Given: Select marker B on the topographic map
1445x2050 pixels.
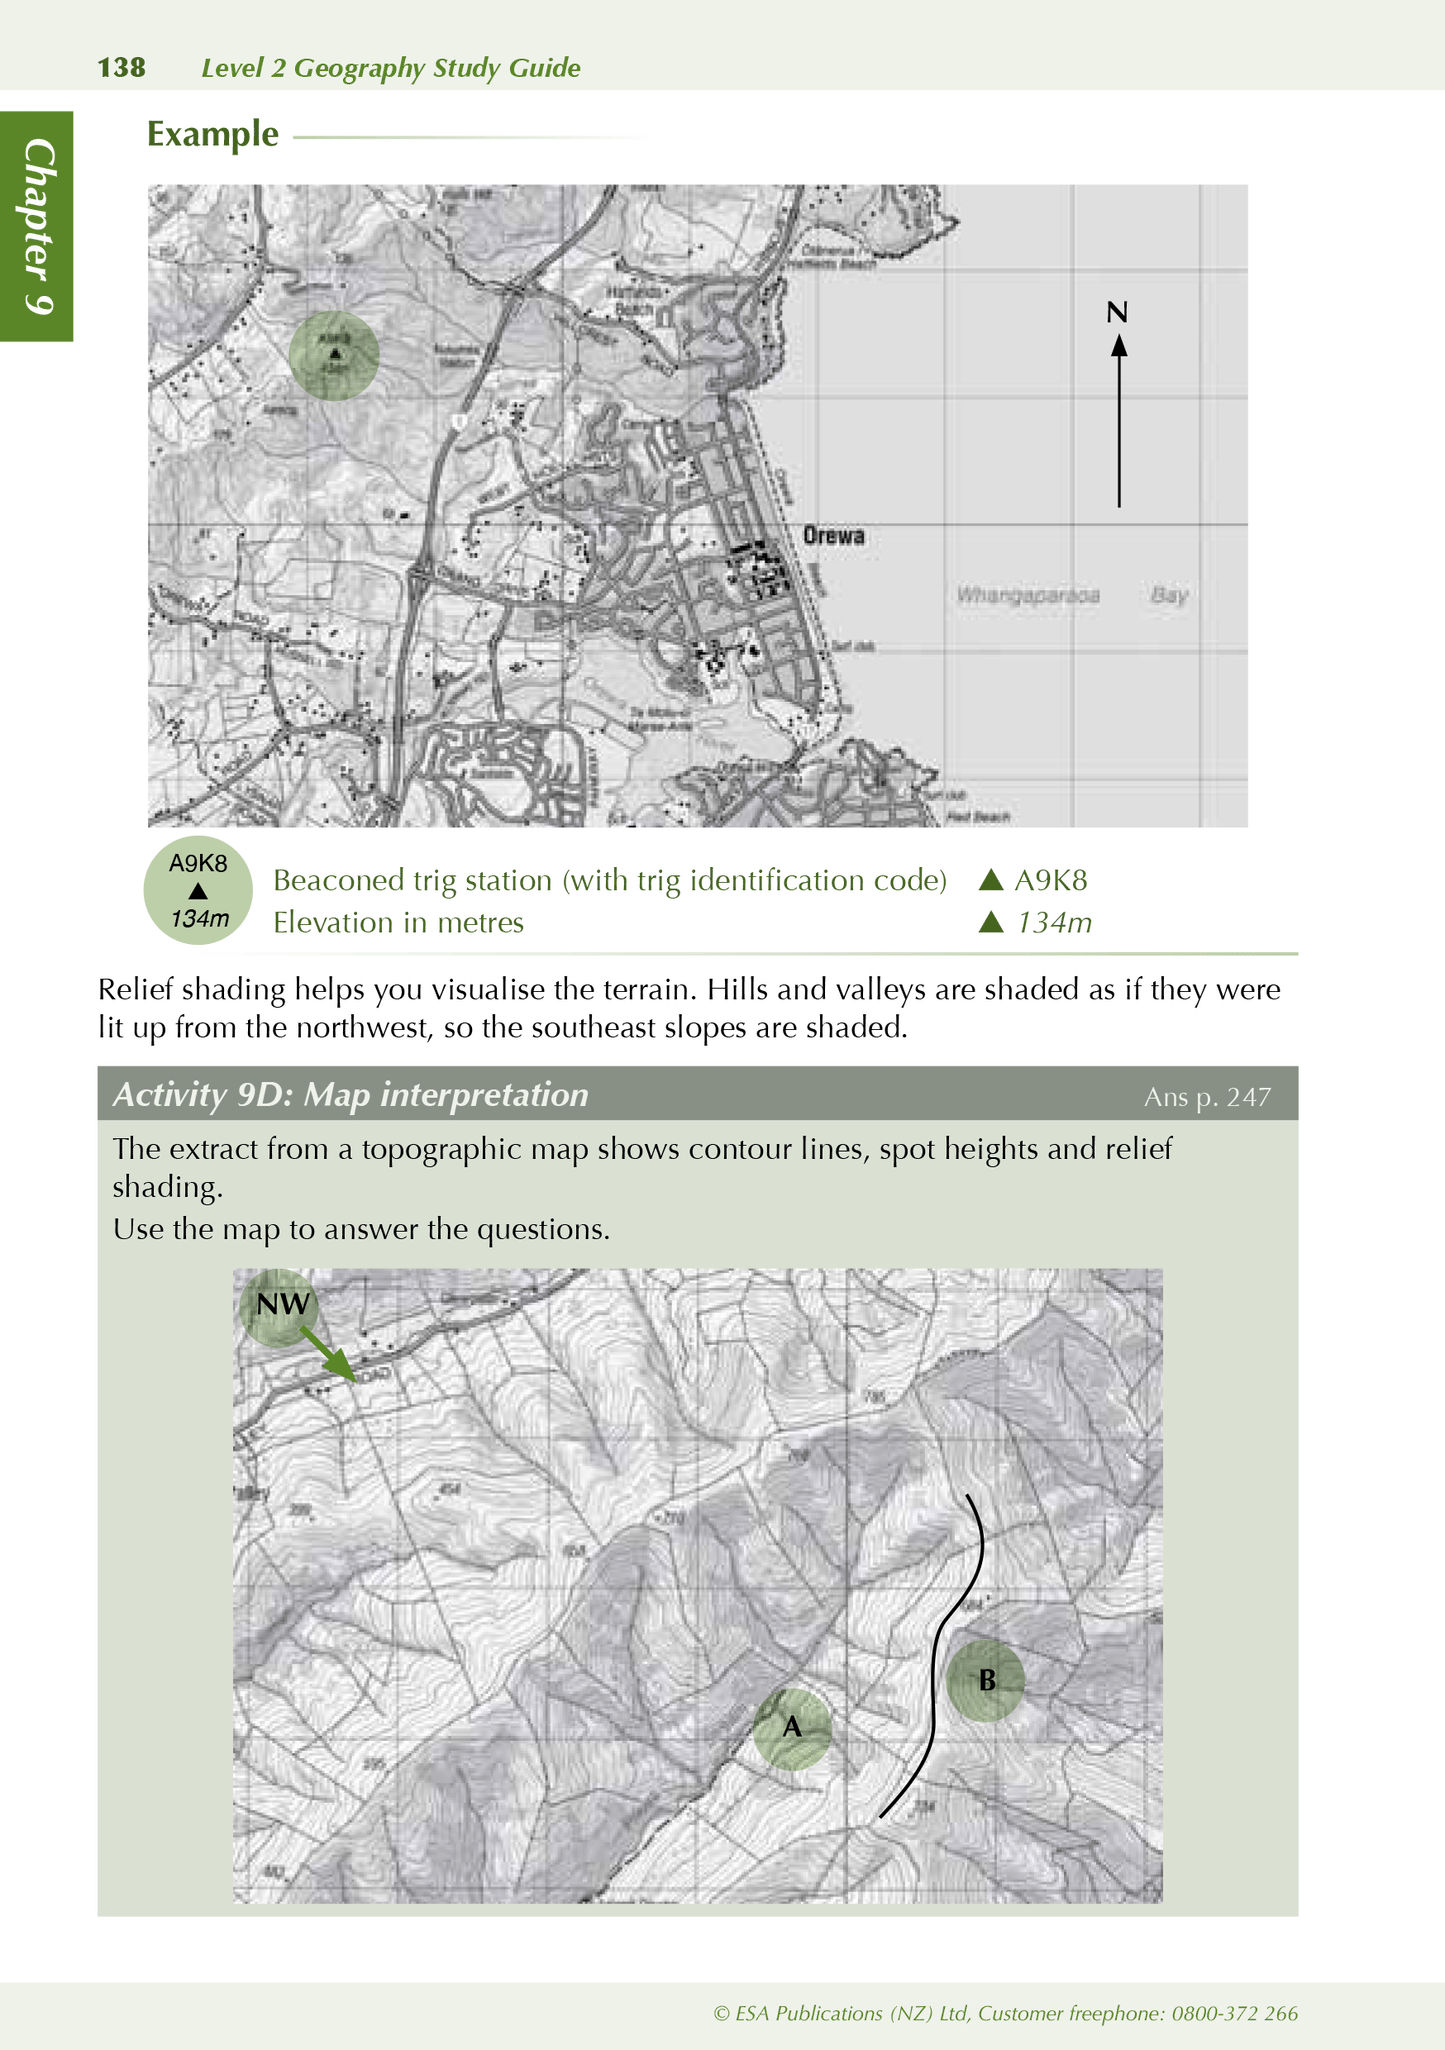Looking at the screenshot, I should coord(986,1681).
